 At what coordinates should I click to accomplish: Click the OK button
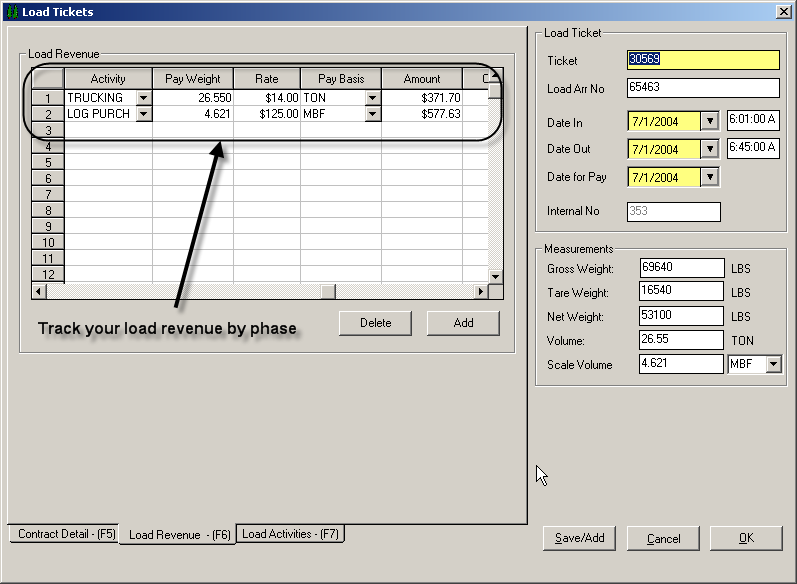(x=746, y=538)
